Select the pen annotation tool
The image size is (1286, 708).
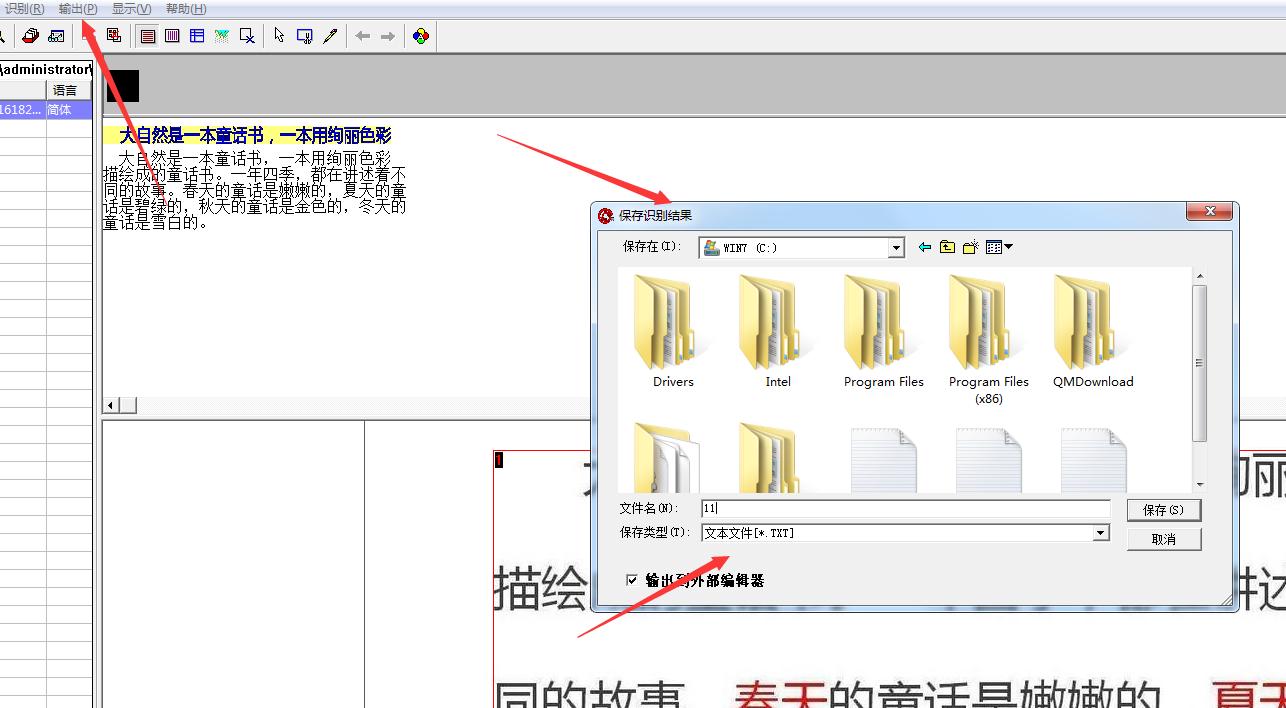[x=330, y=35]
